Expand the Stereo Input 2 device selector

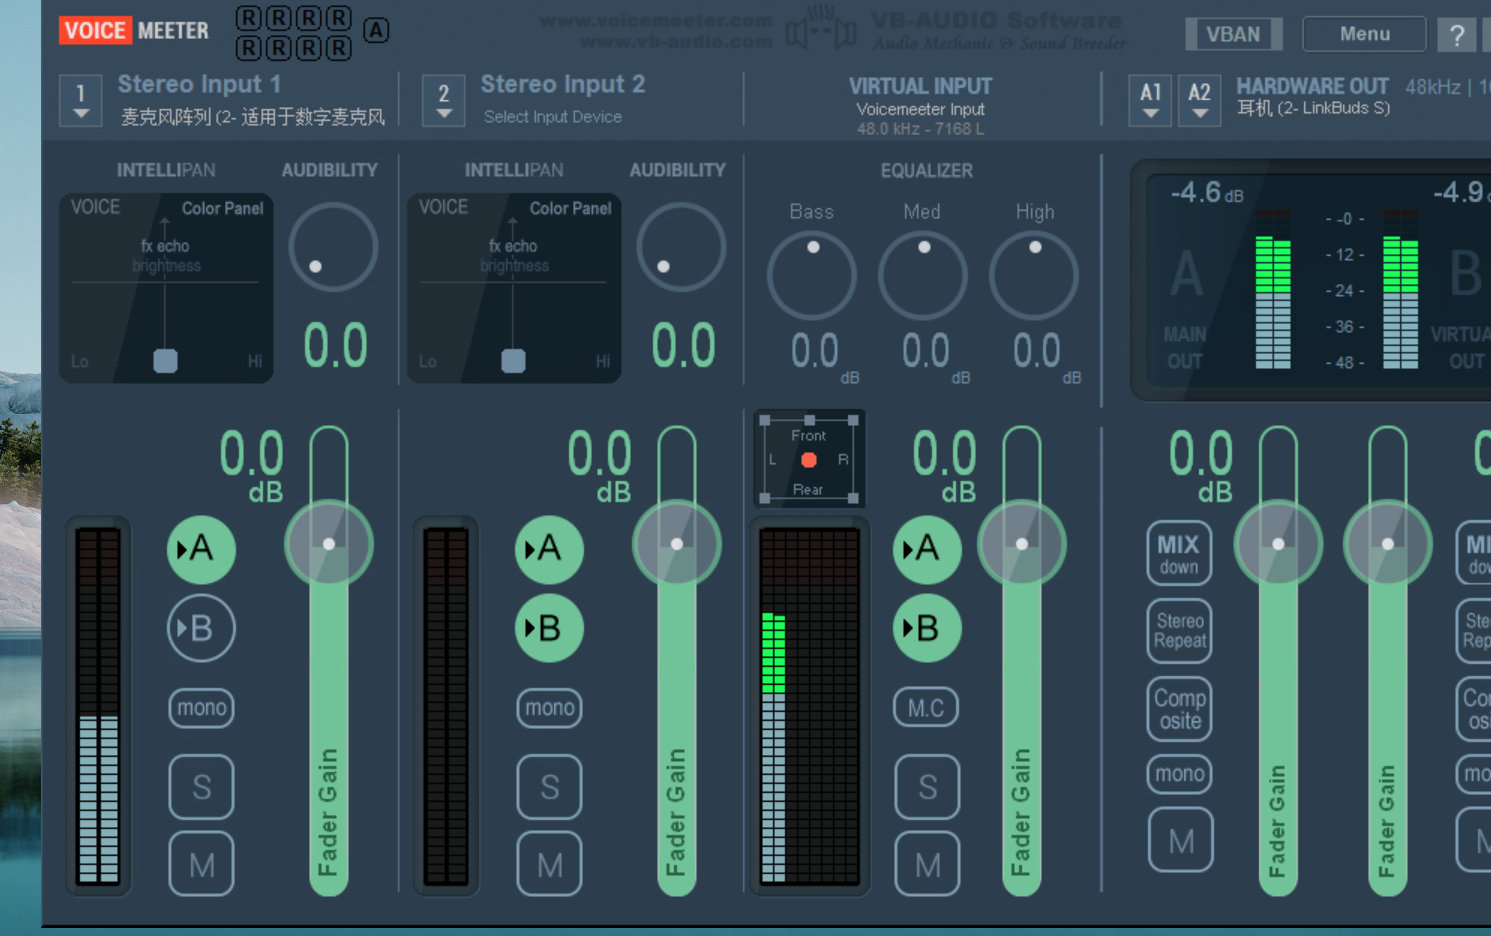(x=443, y=101)
